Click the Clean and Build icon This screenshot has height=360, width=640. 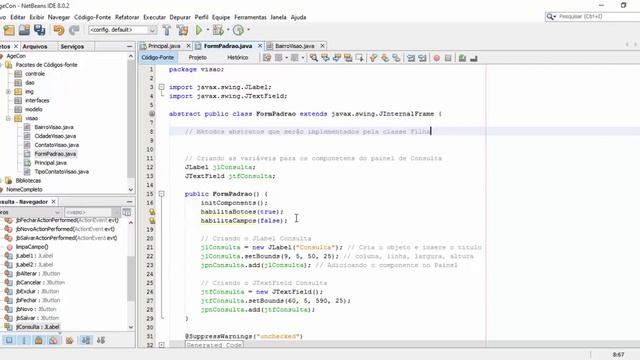pyautogui.click(x=182, y=30)
